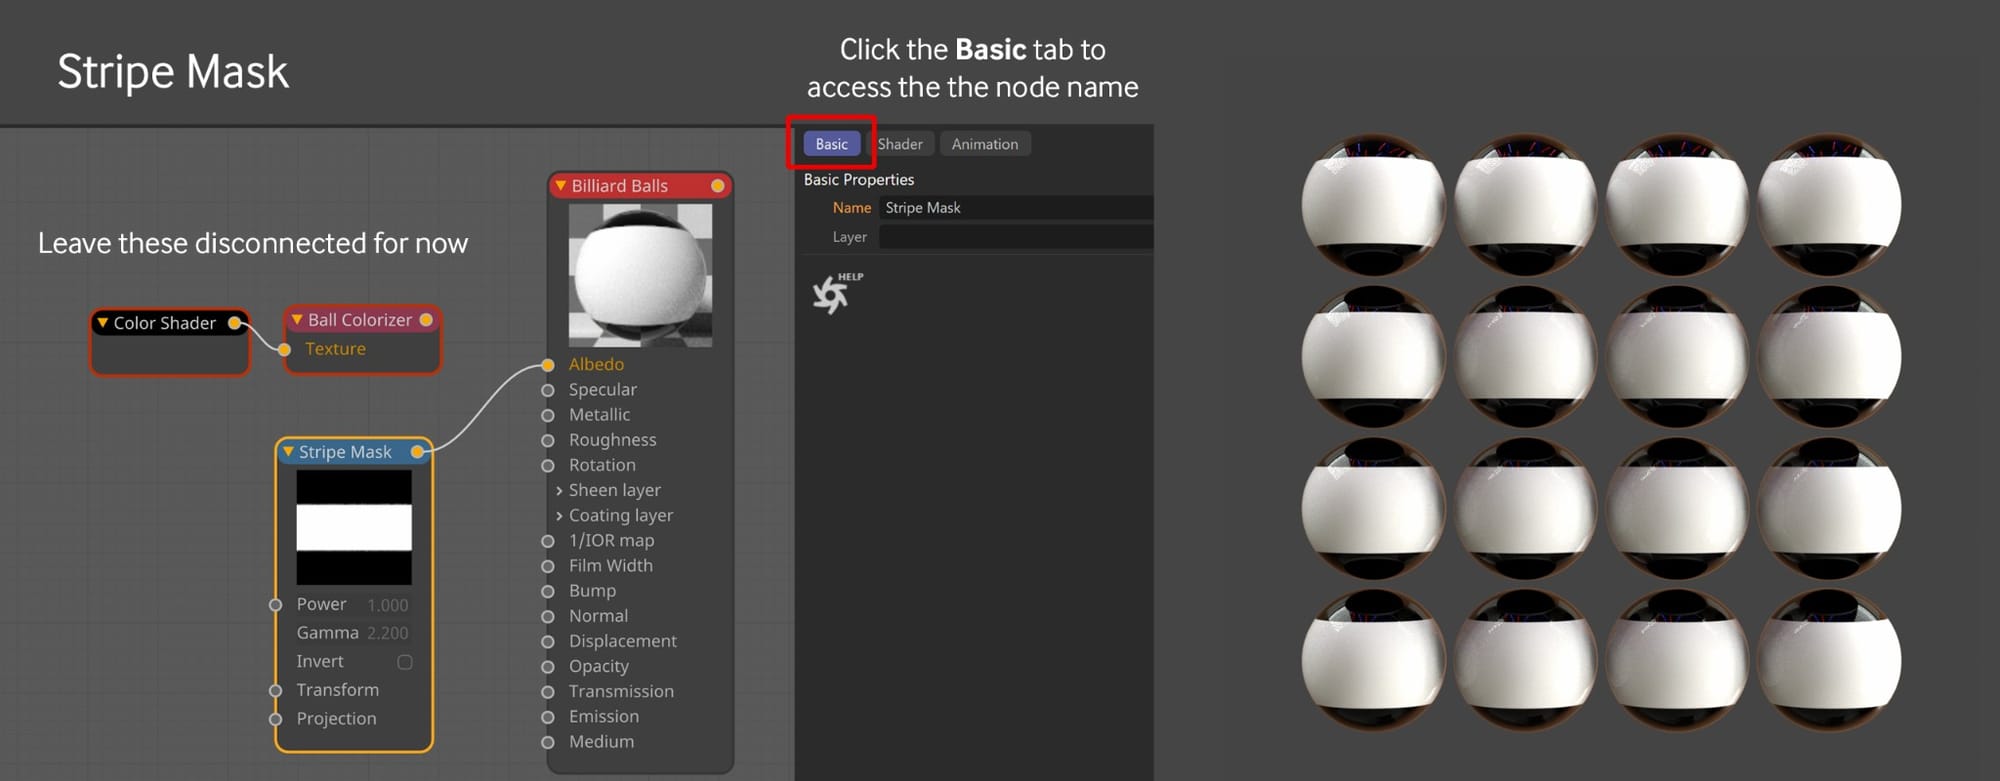Click the Opacity input port
This screenshot has width=2000, height=781.
548,666
